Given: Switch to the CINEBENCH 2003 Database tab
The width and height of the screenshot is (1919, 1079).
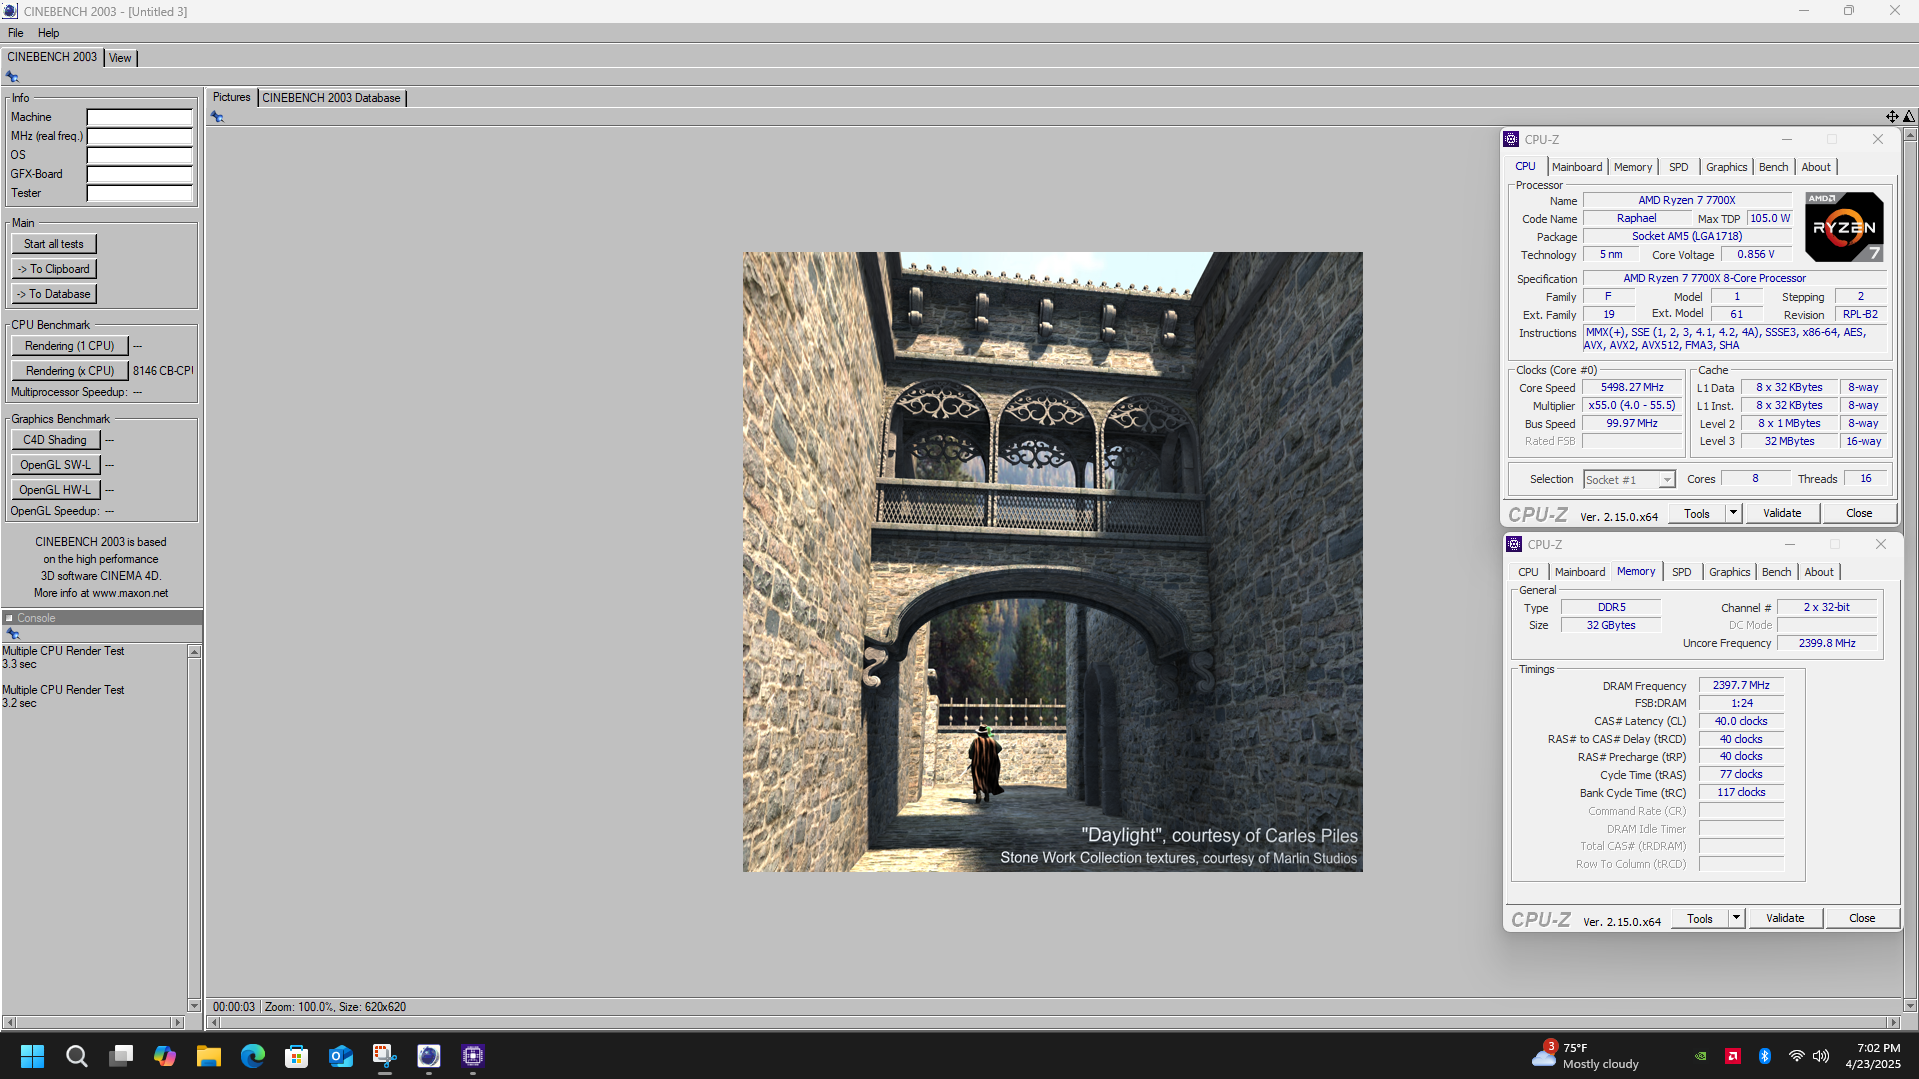Looking at the screenshot, I should [331, 98].
